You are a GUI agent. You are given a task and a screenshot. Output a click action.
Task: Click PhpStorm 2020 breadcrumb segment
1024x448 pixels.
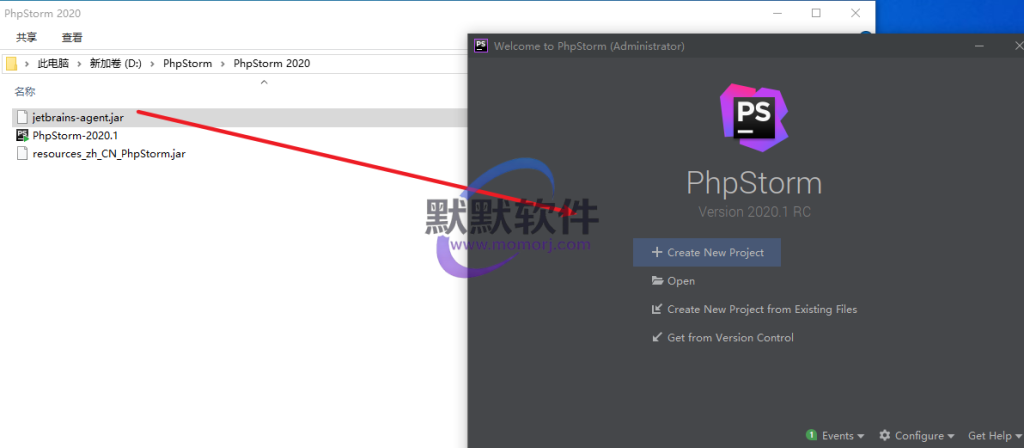tap(272, 63)
